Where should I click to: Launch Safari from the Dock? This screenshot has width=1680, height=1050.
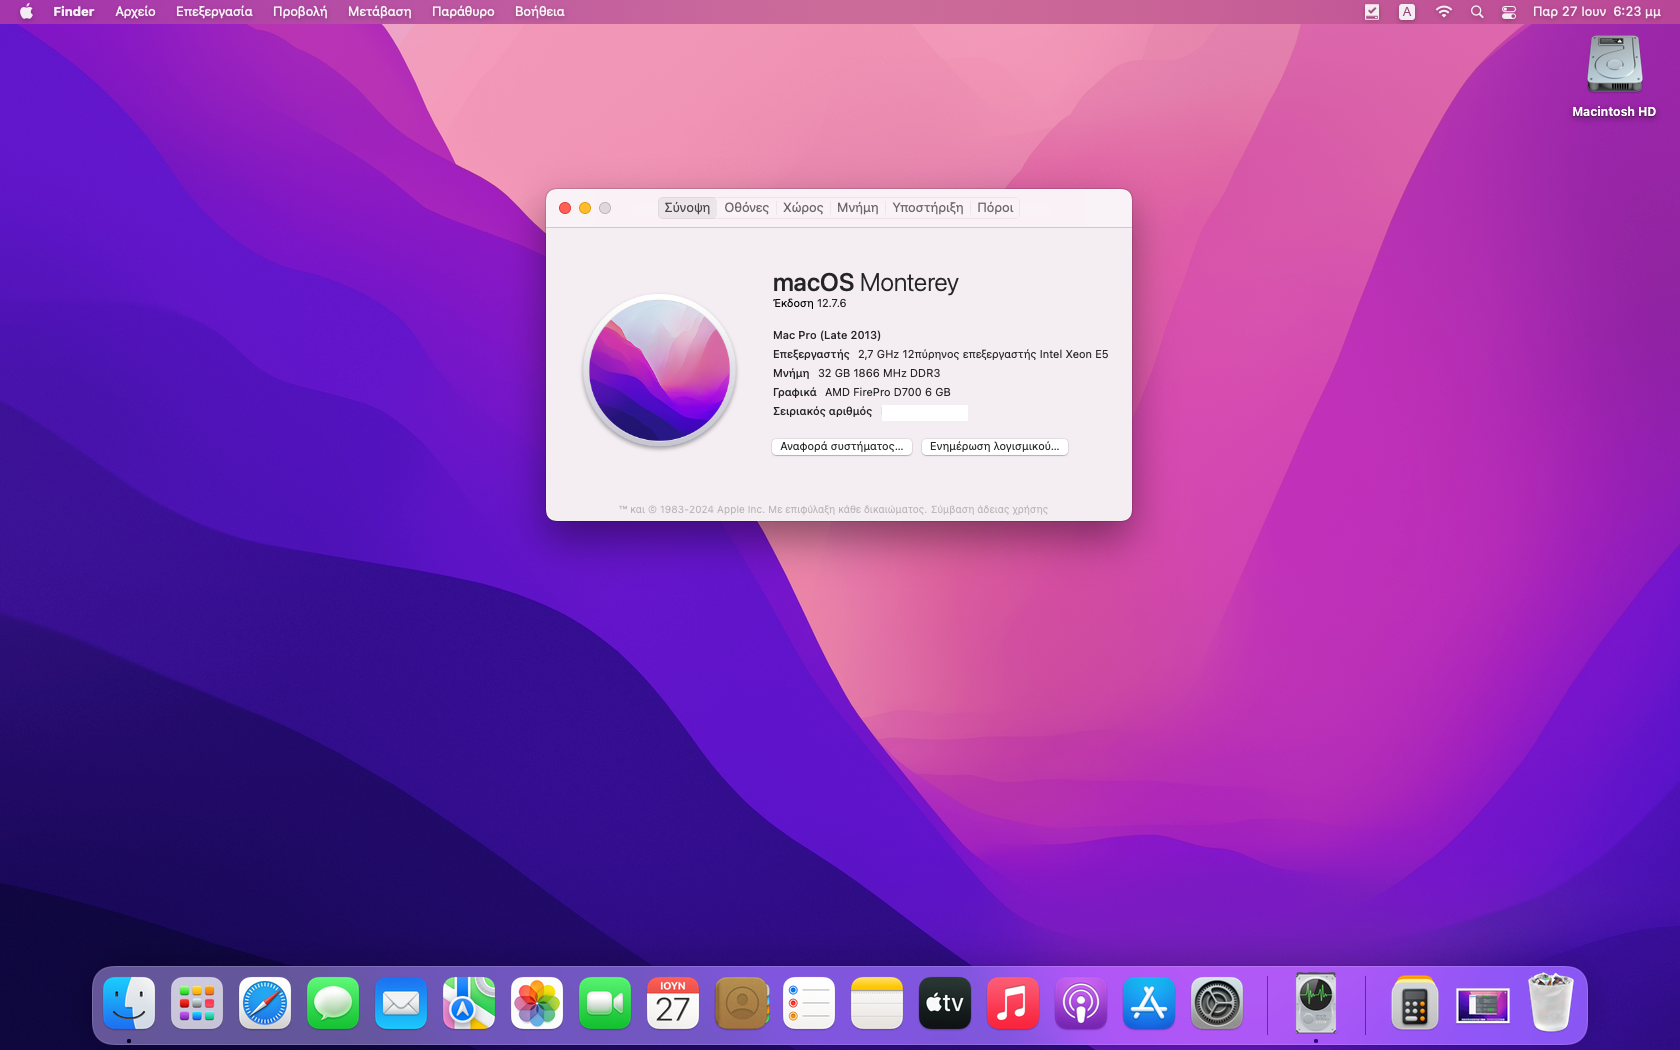[x=265, y=1003]
